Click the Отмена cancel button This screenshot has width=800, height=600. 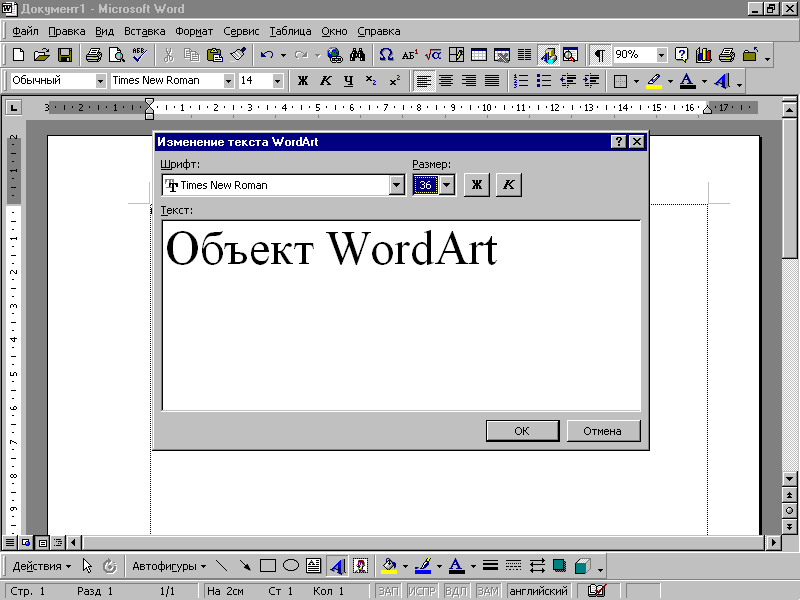[x=603, y=431]
